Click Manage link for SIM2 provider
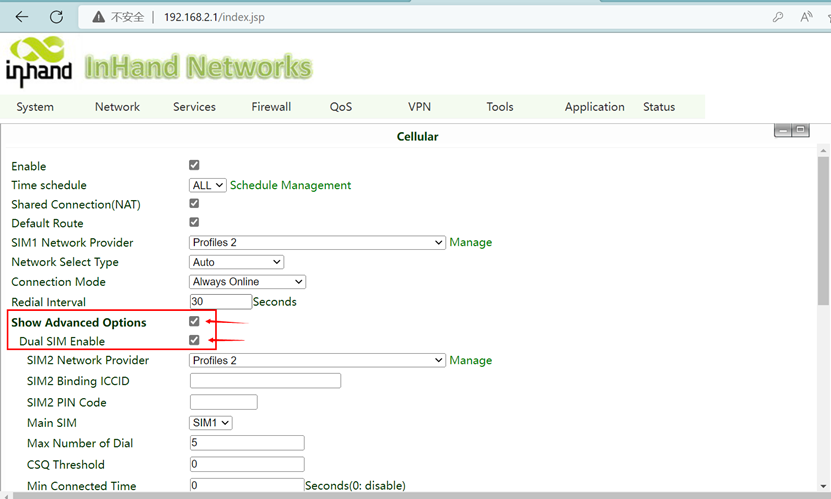 click(x=471, y=360)
